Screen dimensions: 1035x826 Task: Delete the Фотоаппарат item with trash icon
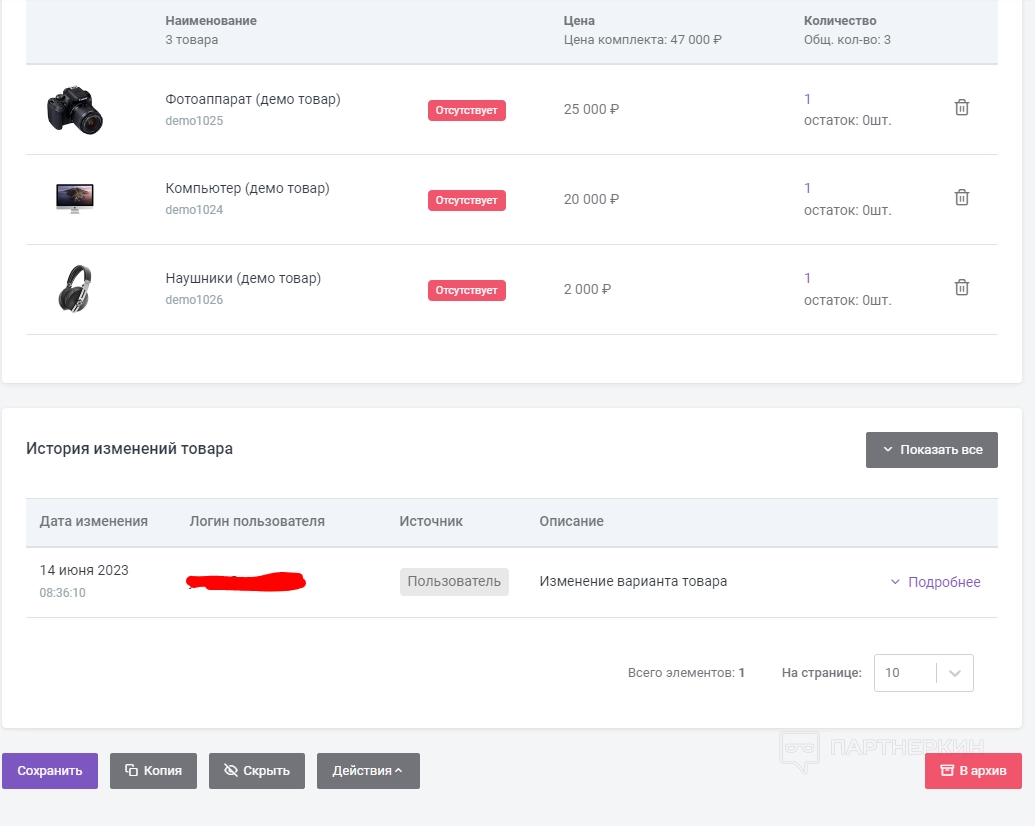pyautogui.click(x=961, y=108)
